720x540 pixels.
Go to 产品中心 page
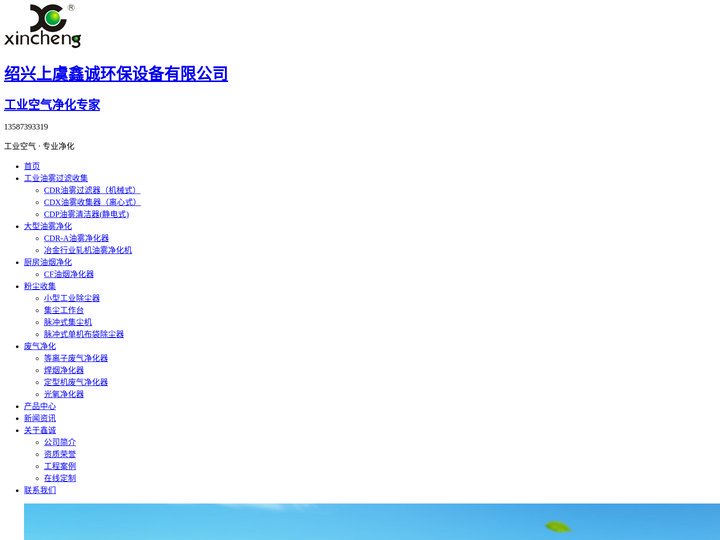coord(39,406)
